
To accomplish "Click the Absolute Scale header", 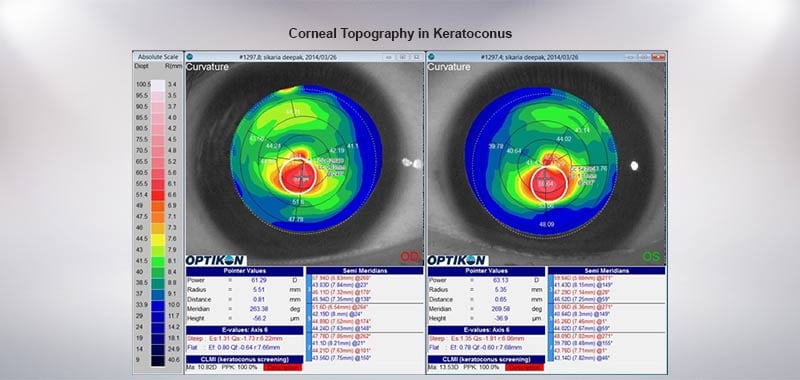I will [x=158, y=57].
